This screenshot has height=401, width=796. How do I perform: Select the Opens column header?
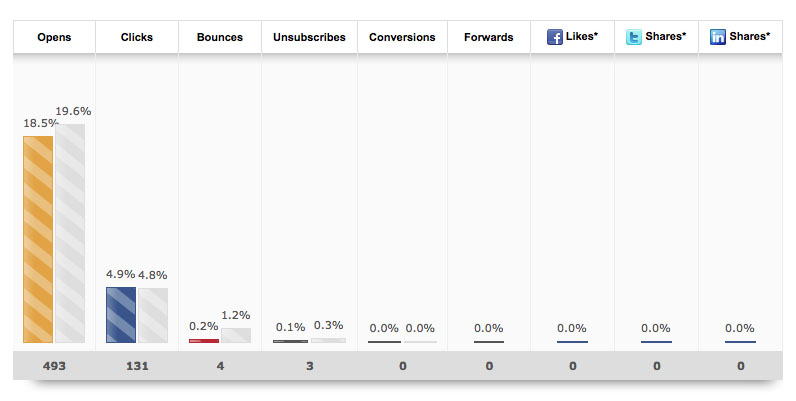(x=54, y=37)
